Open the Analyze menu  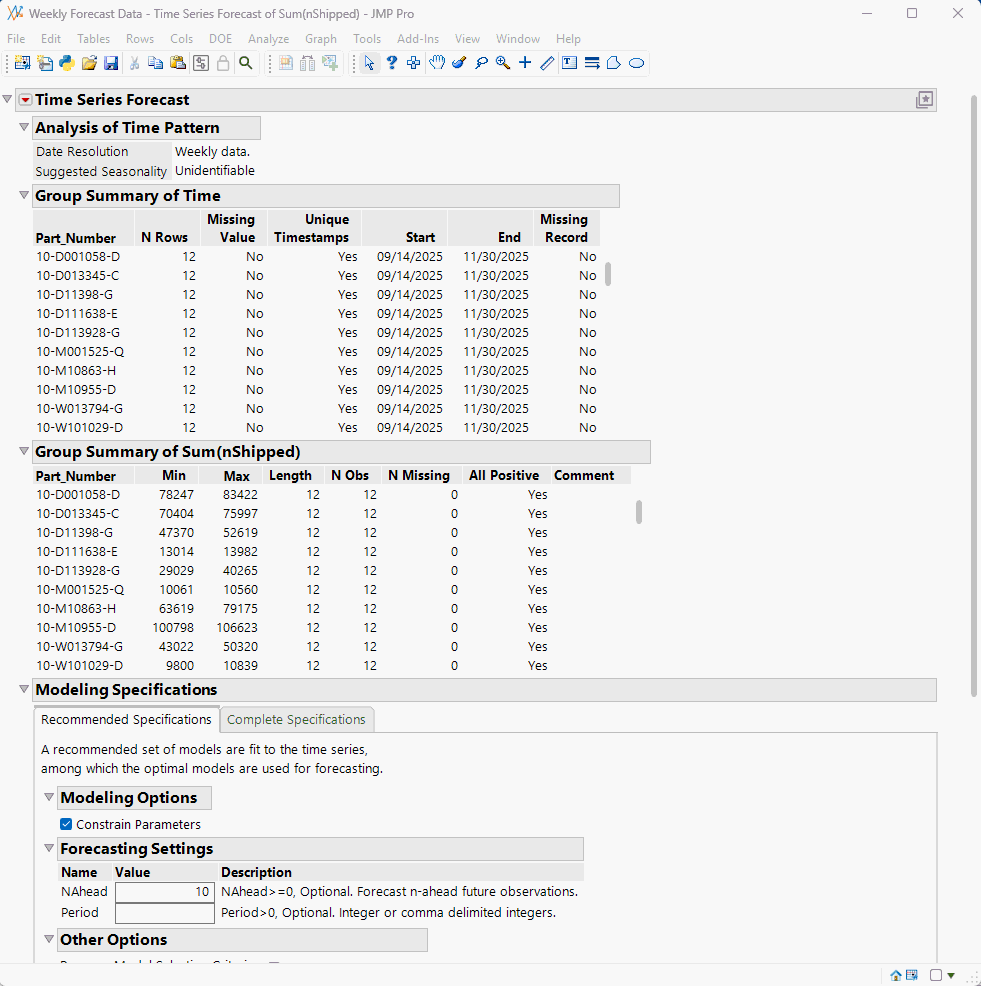click(x=268, y=39)
